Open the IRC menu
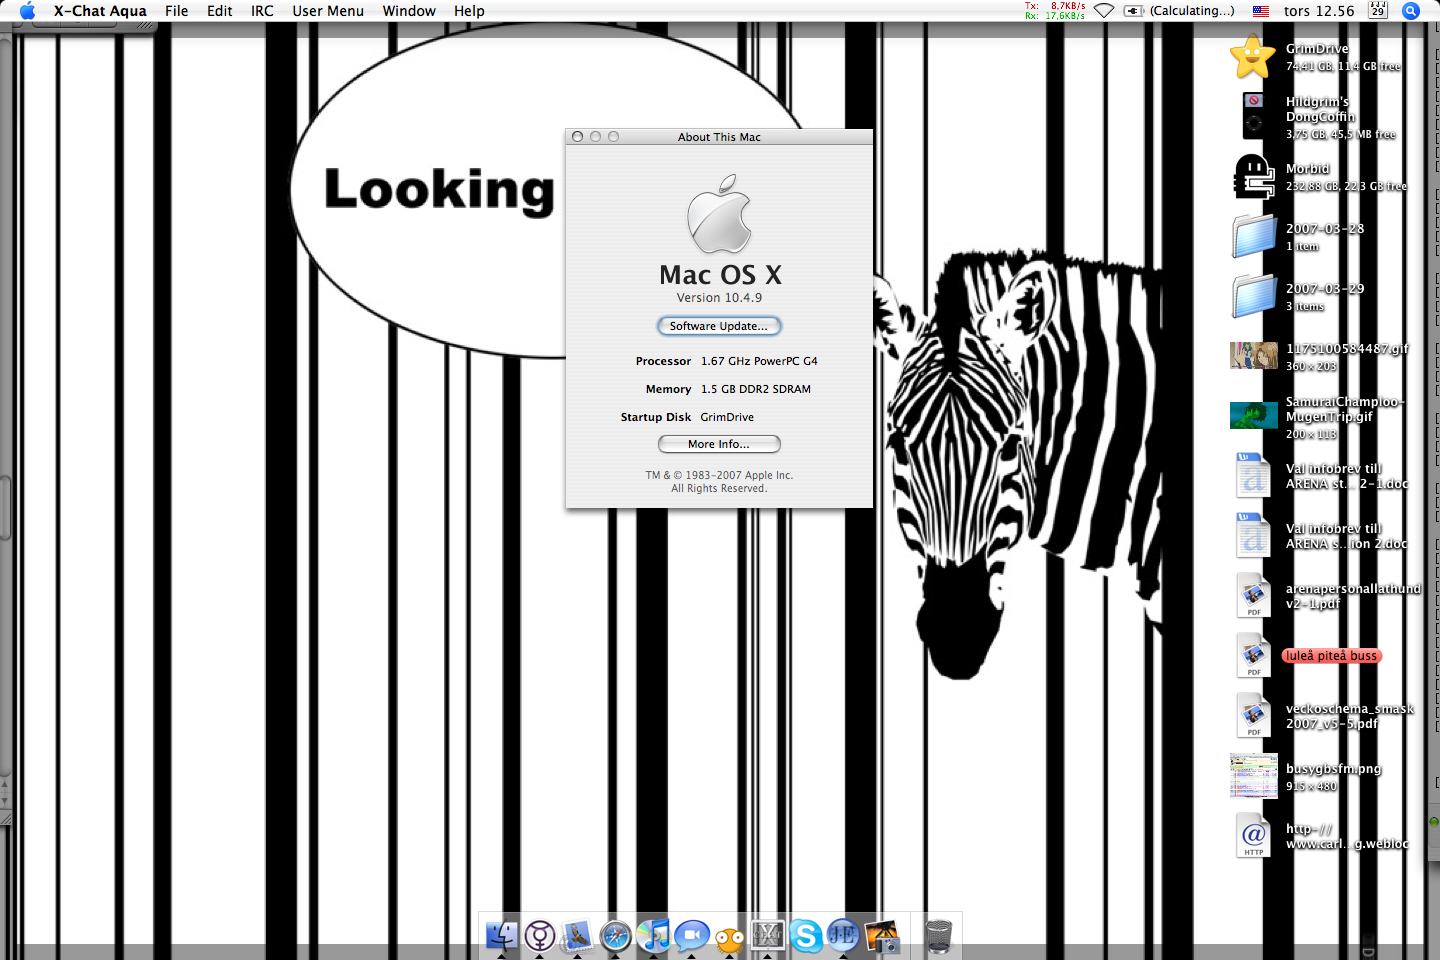Screen dimensions: 1440x960 (262, 11)
